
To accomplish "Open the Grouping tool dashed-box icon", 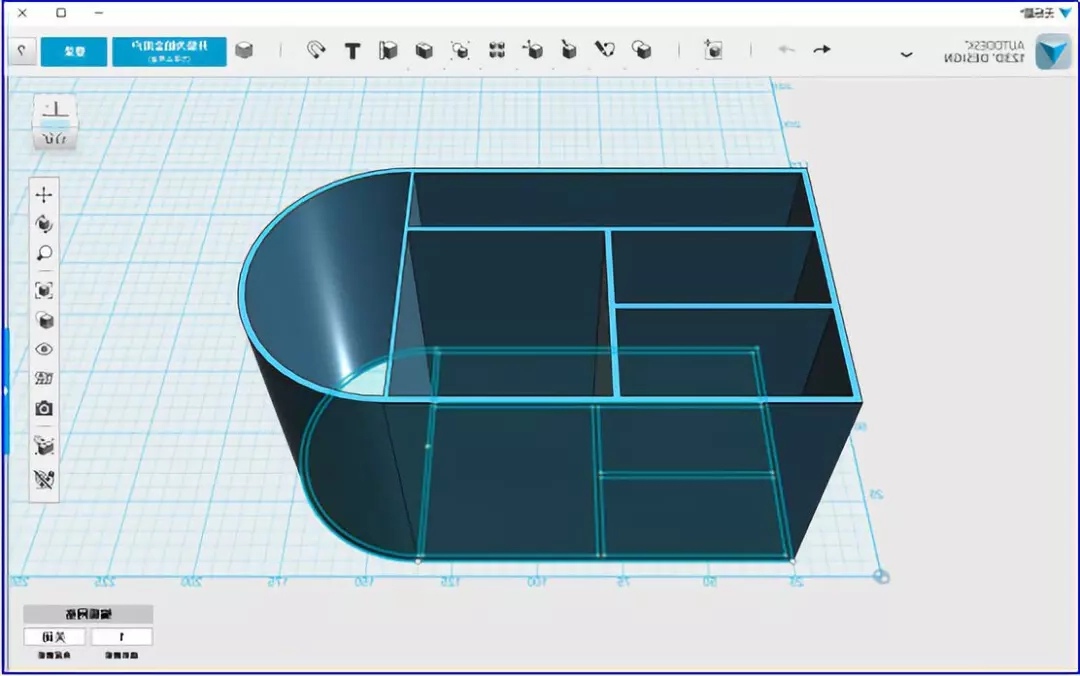I will tap(460, 50).
